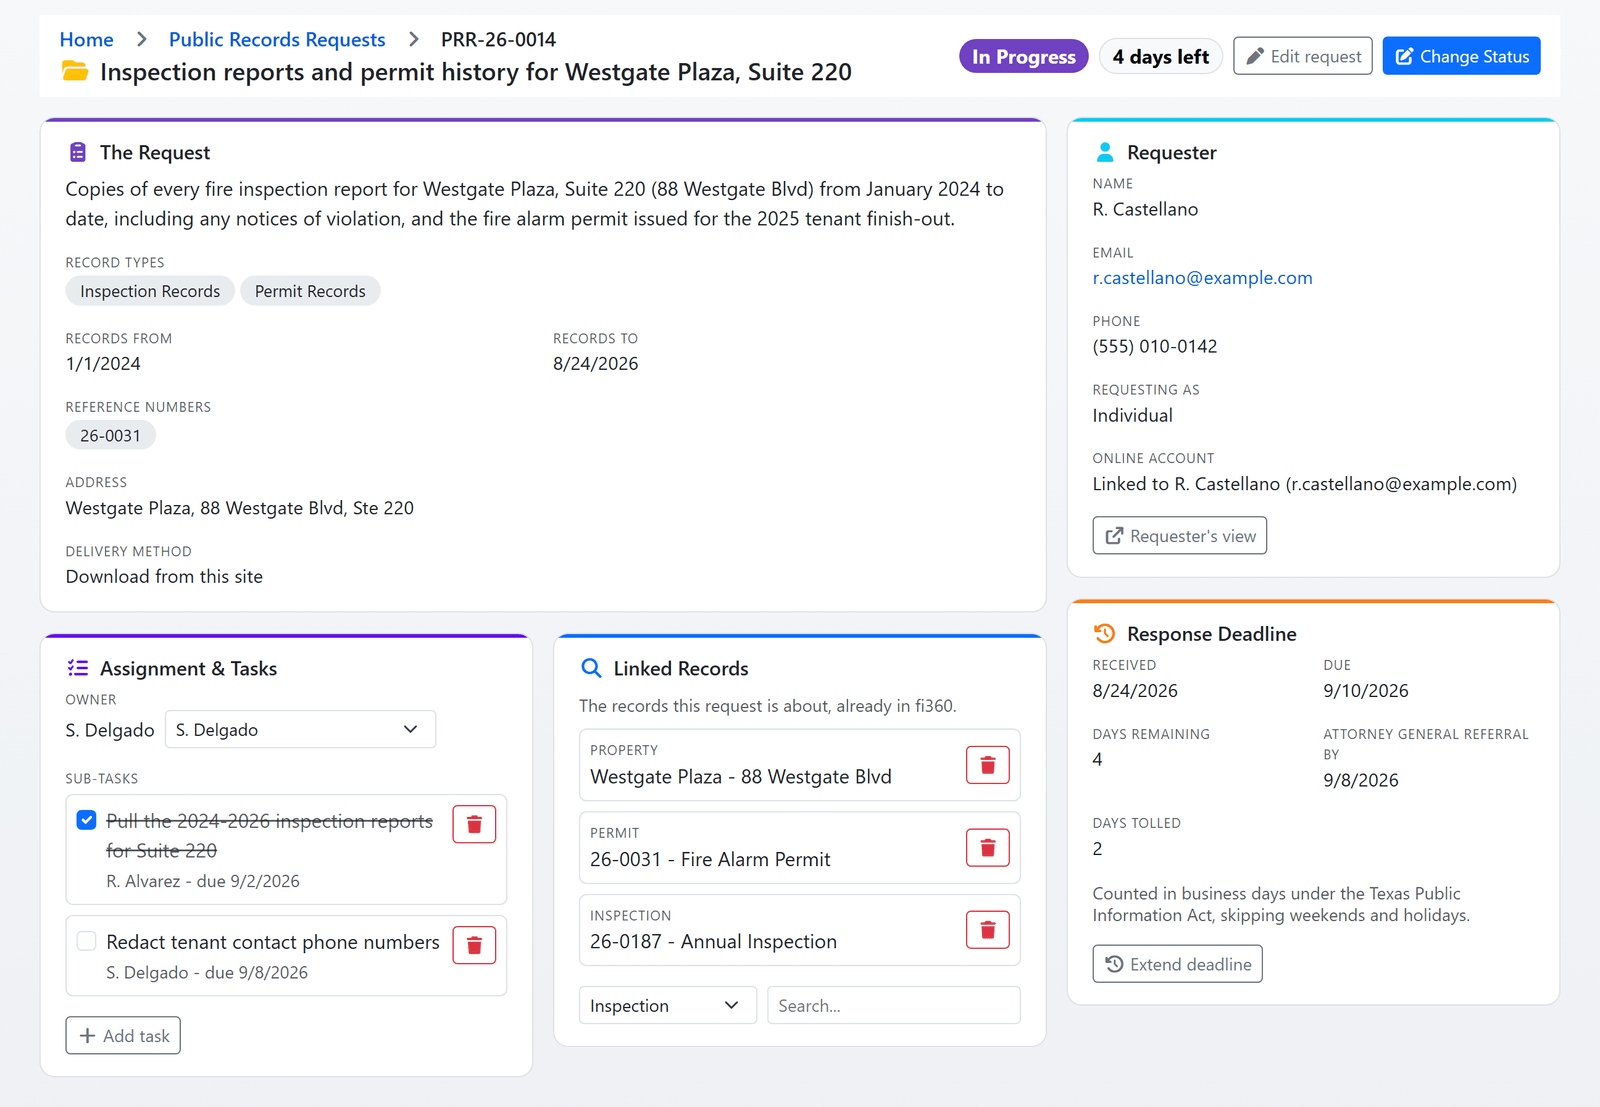Screen dimensions: 1600x1107
Task: Focus the linked records Search field
Action: [894, 1005]
